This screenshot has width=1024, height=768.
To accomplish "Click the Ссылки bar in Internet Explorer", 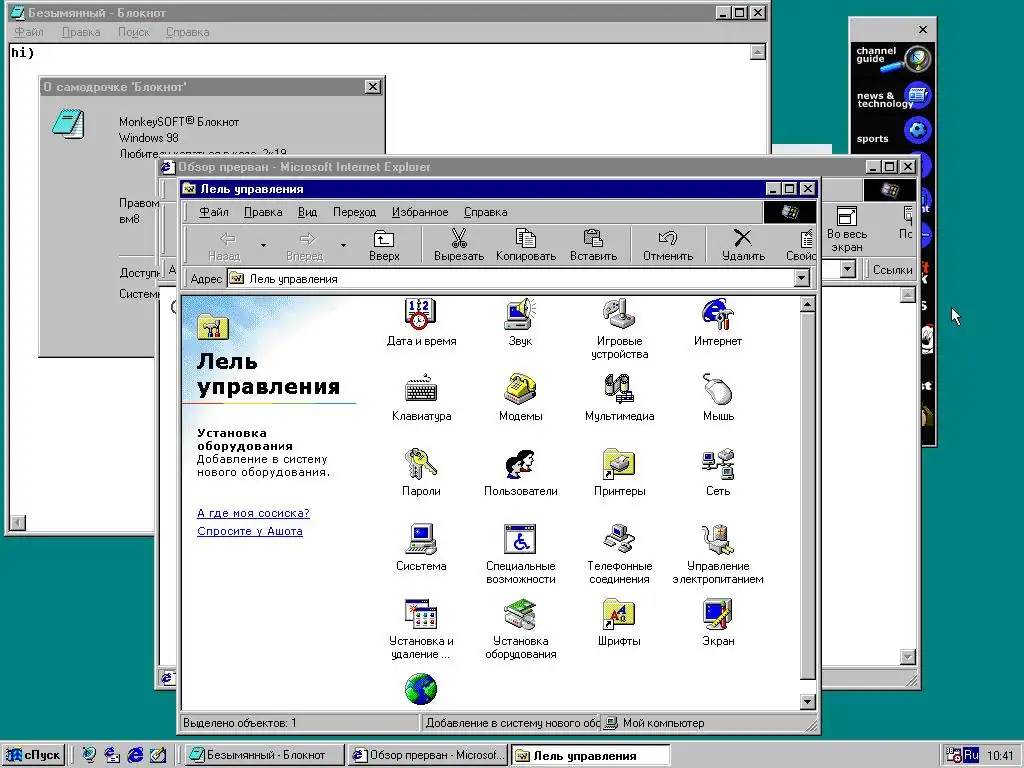I will (892, 270).
